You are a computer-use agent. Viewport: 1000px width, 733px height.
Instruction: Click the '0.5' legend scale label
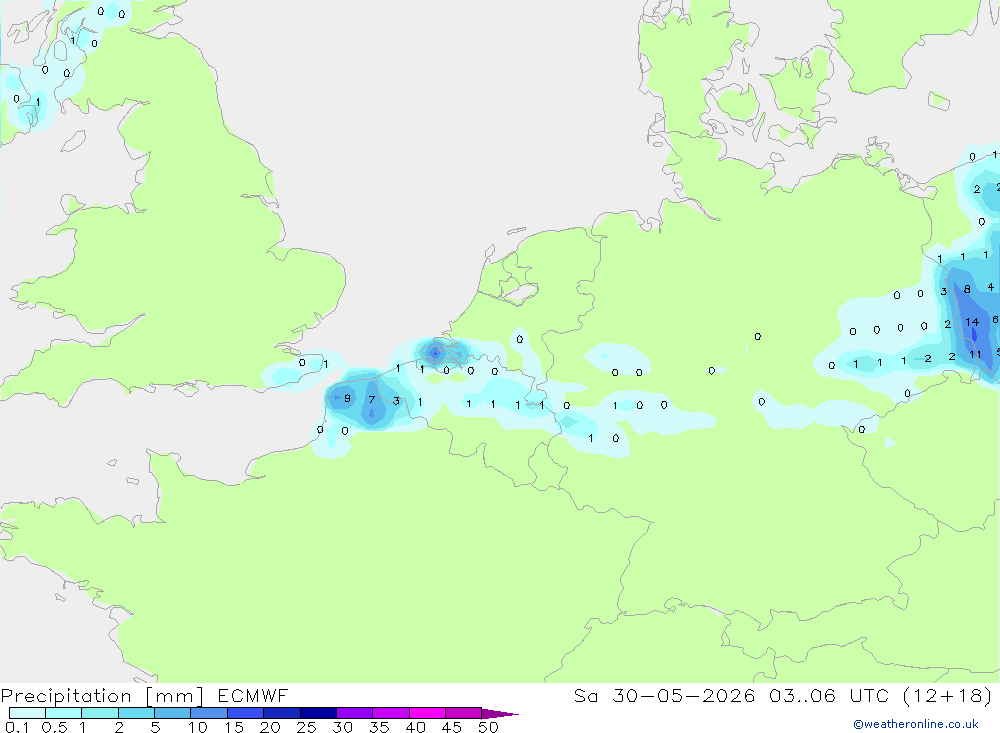(x=54, y=727)
